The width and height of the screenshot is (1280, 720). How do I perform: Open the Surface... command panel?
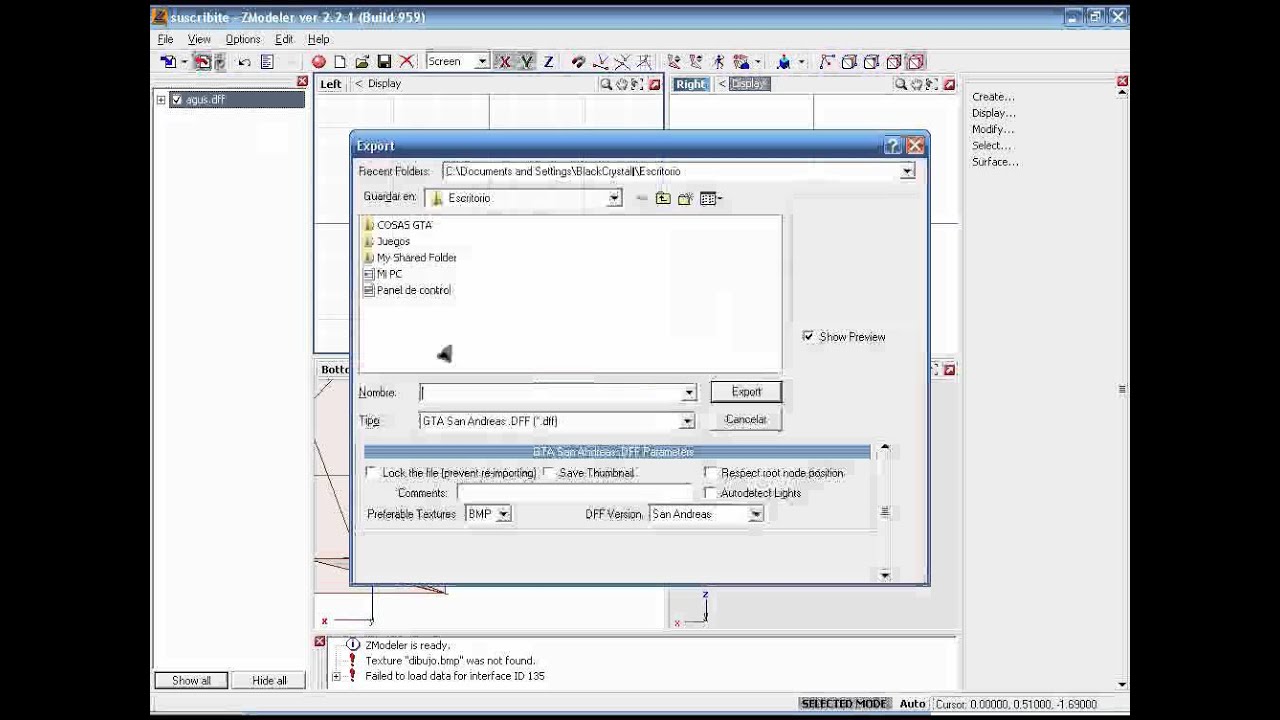tap(995, 161)
